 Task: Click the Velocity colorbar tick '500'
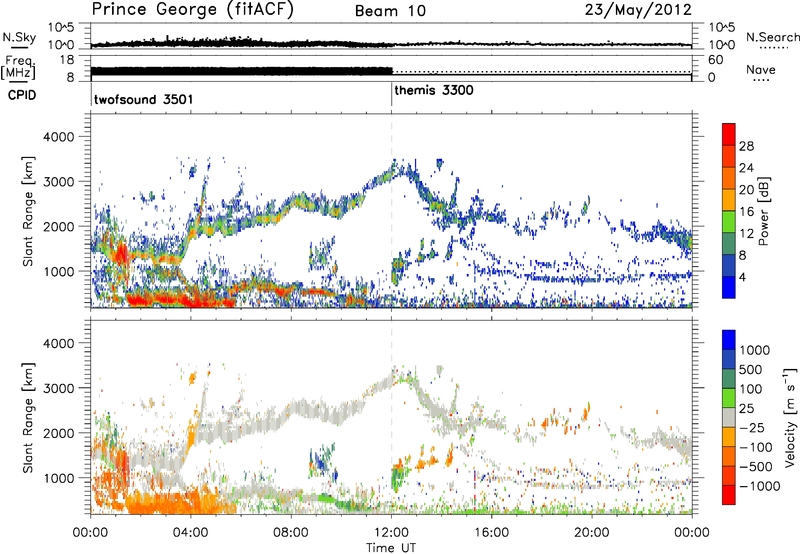(751, 369)
